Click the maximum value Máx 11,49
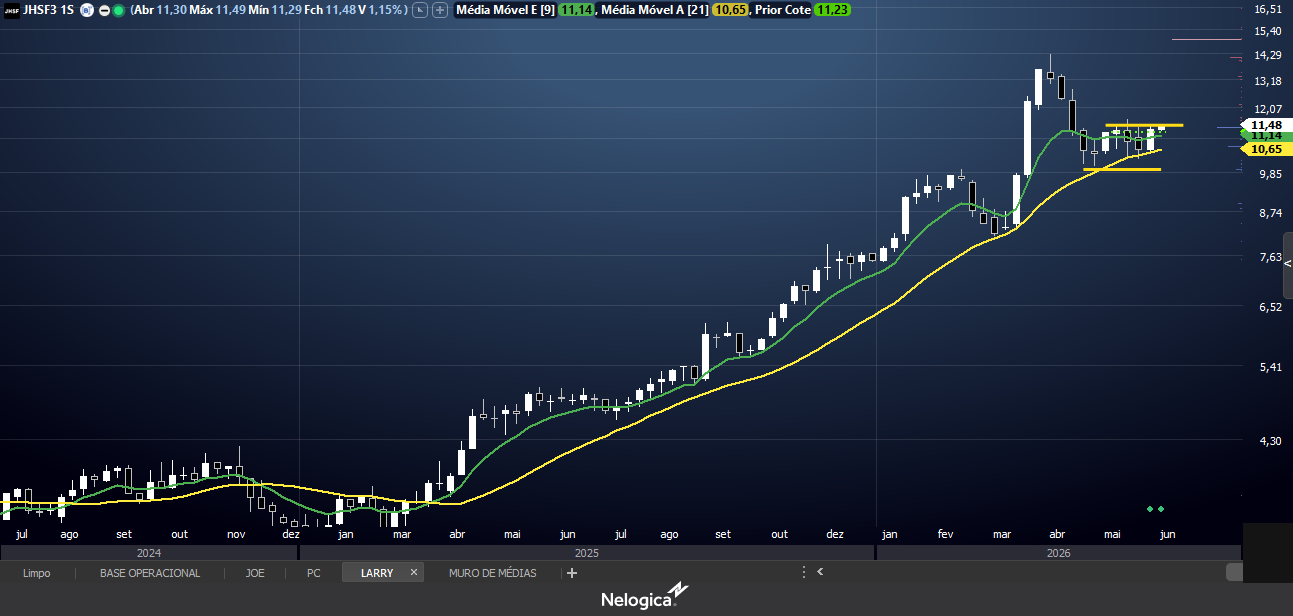The image size is (1293, 616). (217, 10)
